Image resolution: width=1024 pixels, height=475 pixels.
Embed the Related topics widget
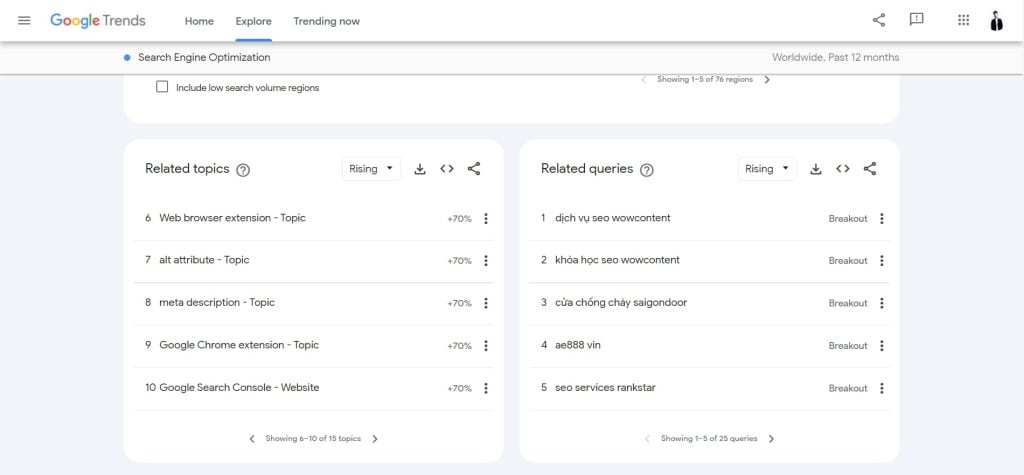[x=447, y=169]
